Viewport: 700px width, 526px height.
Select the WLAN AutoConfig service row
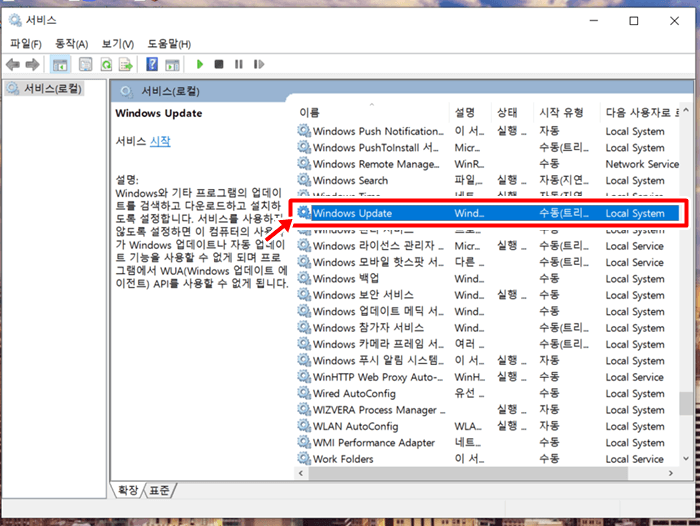(488, 426)
